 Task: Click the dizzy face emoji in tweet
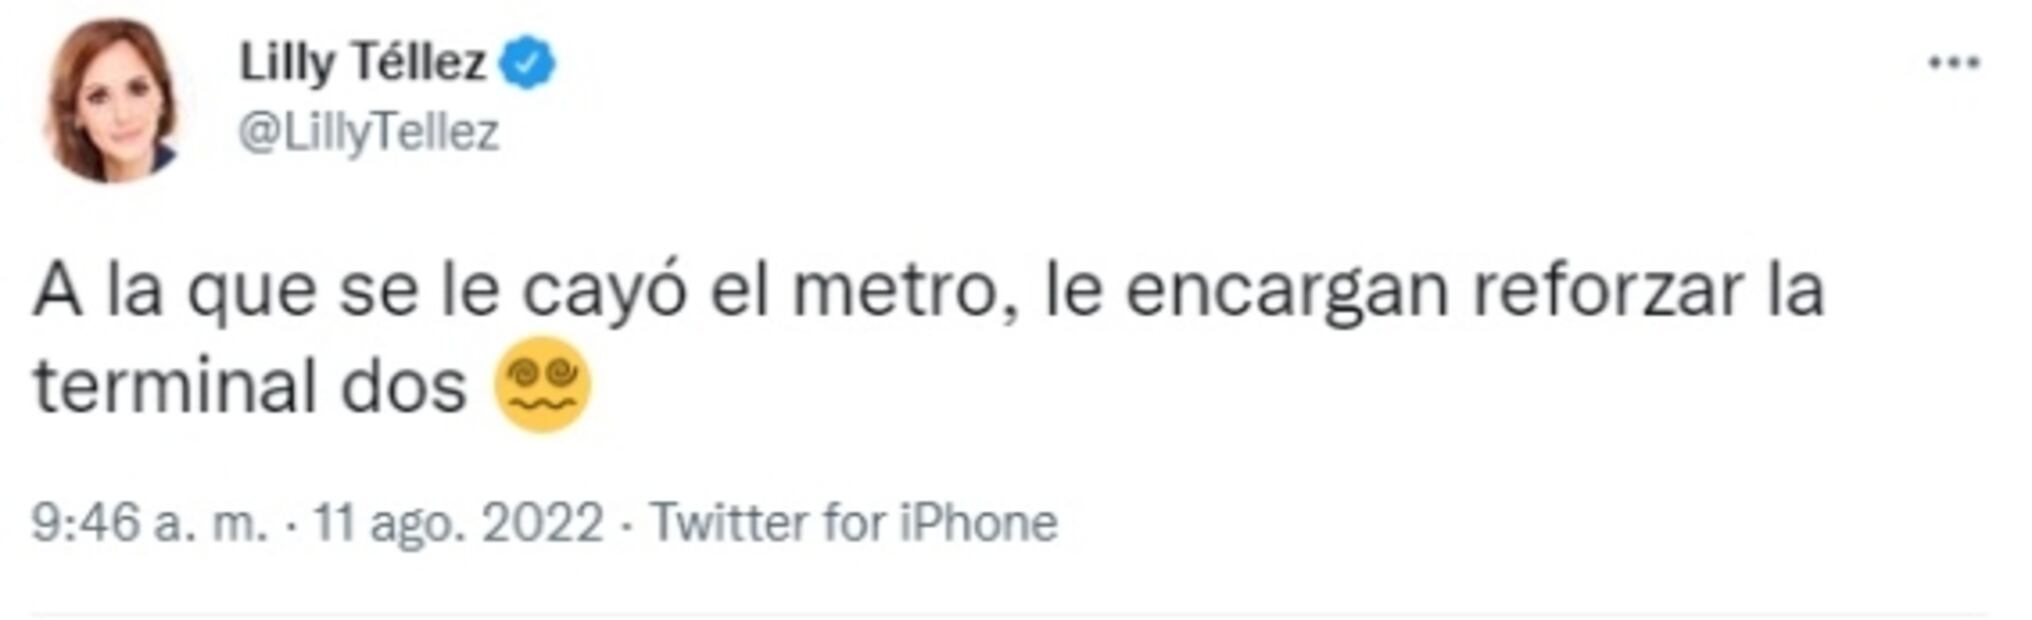(x=542, y=385)
